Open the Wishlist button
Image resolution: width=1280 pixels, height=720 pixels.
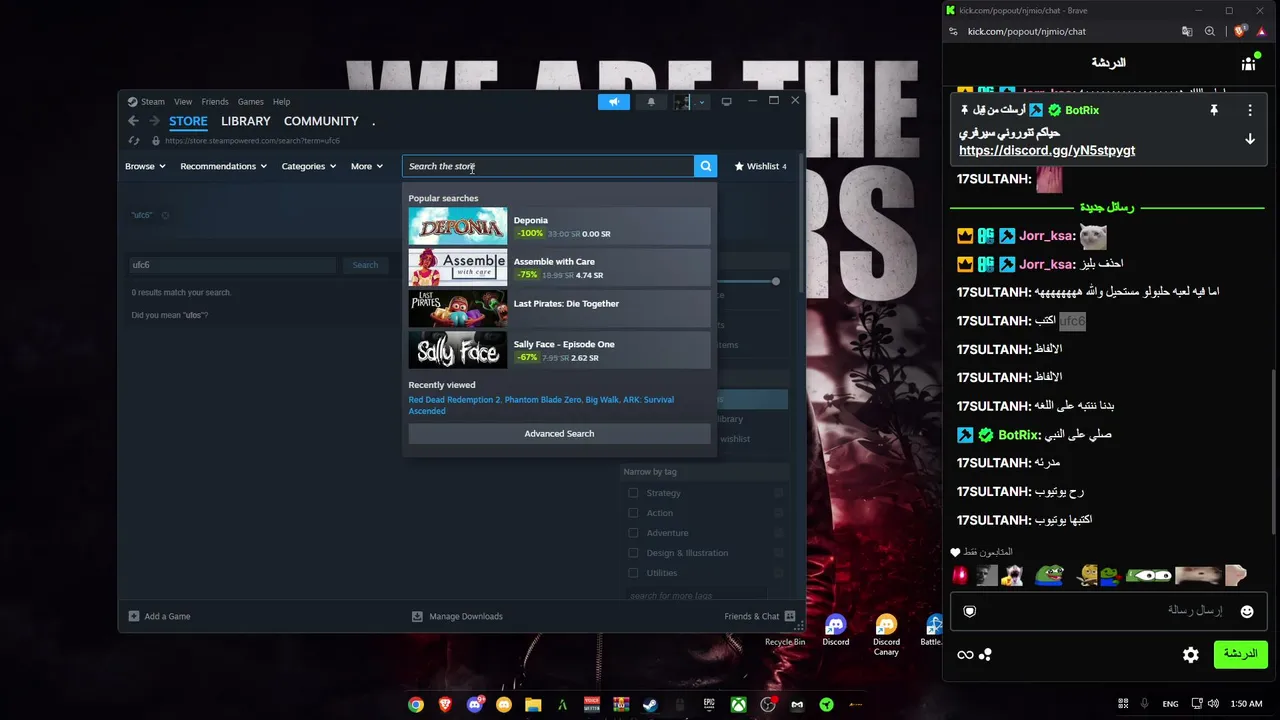click(x=760, y=166)
